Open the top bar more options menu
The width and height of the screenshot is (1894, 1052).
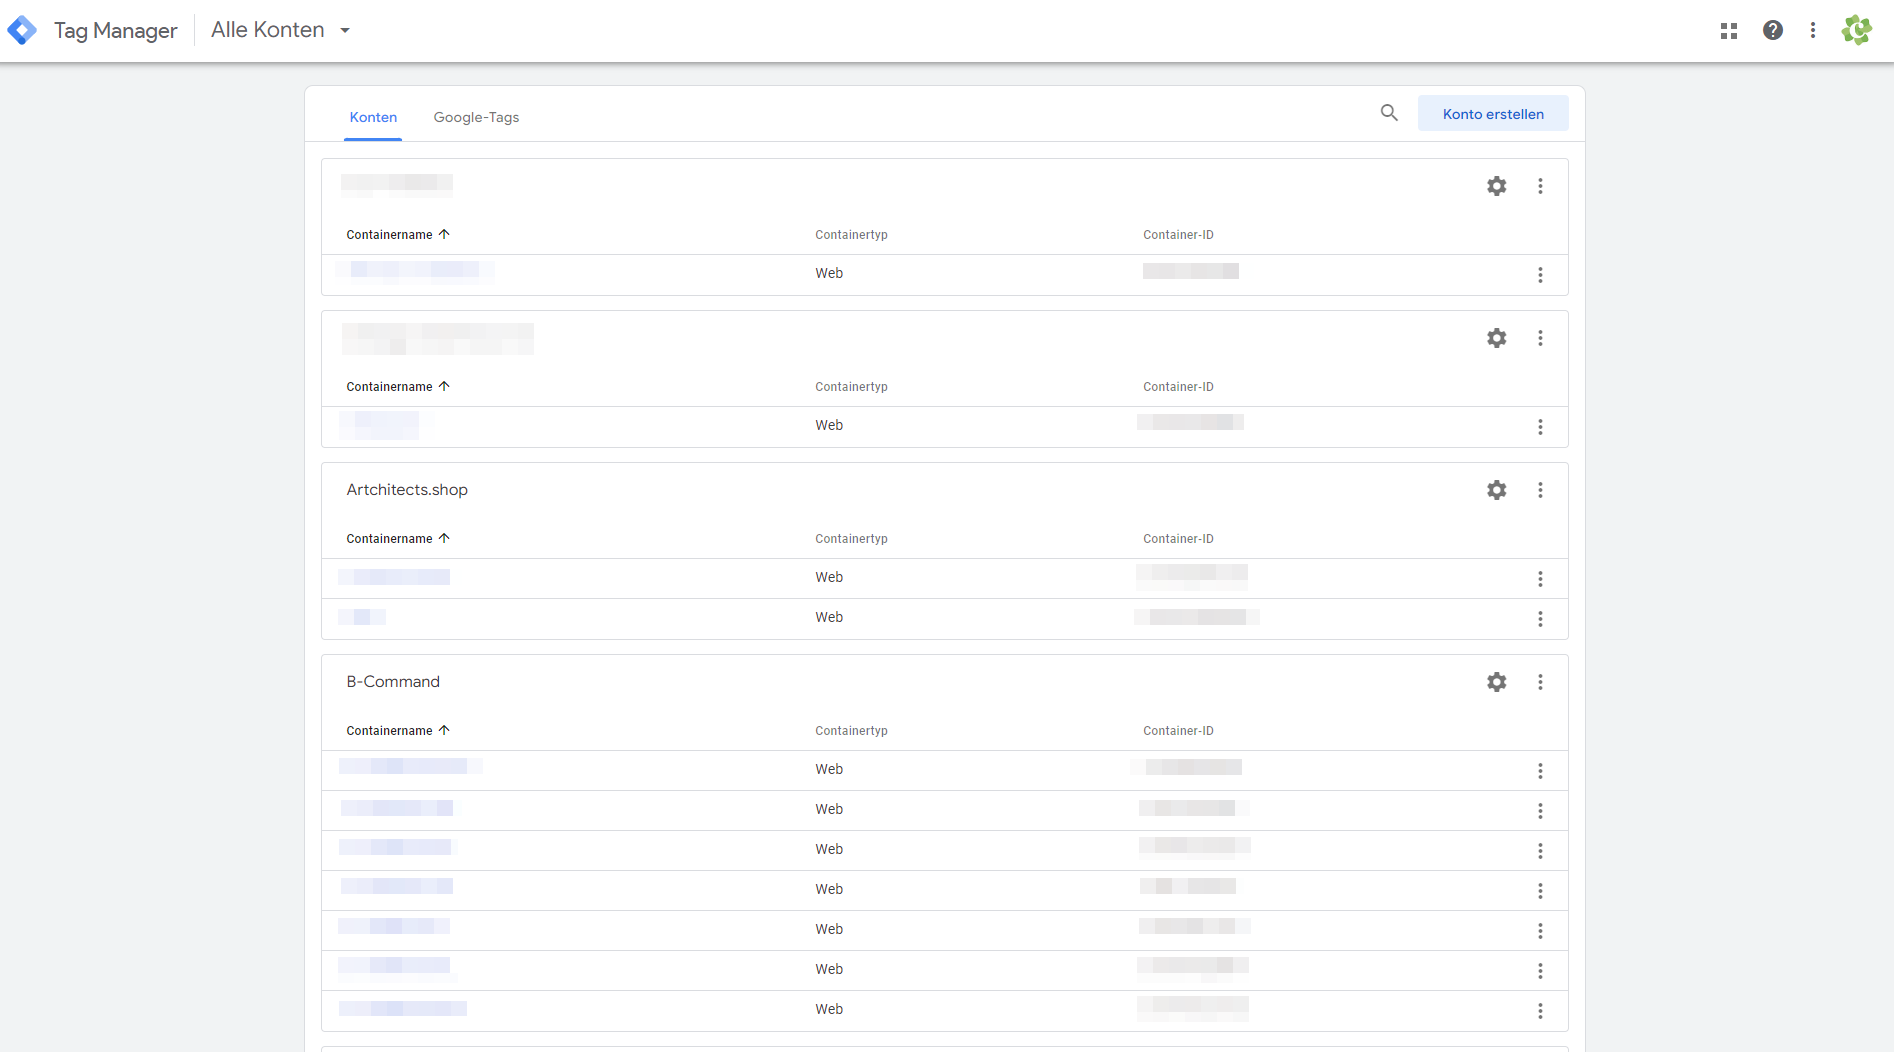point(1813,31)
